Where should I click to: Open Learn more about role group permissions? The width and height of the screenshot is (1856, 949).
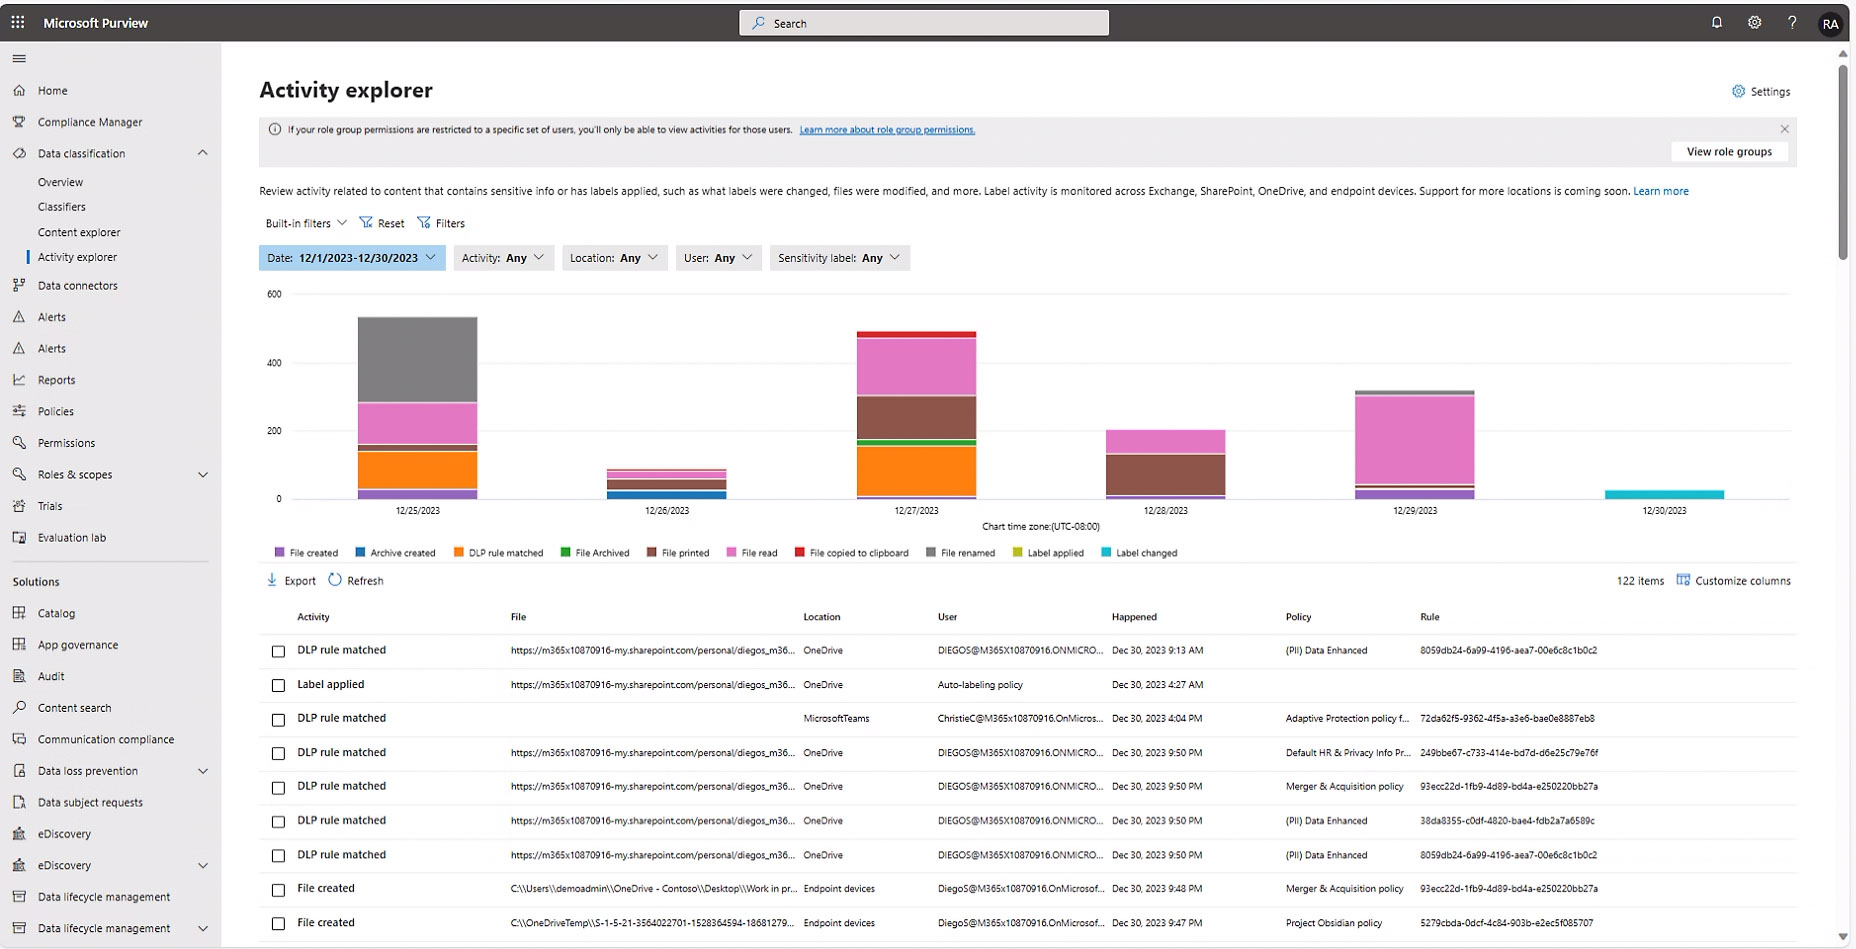click(887, 130)
